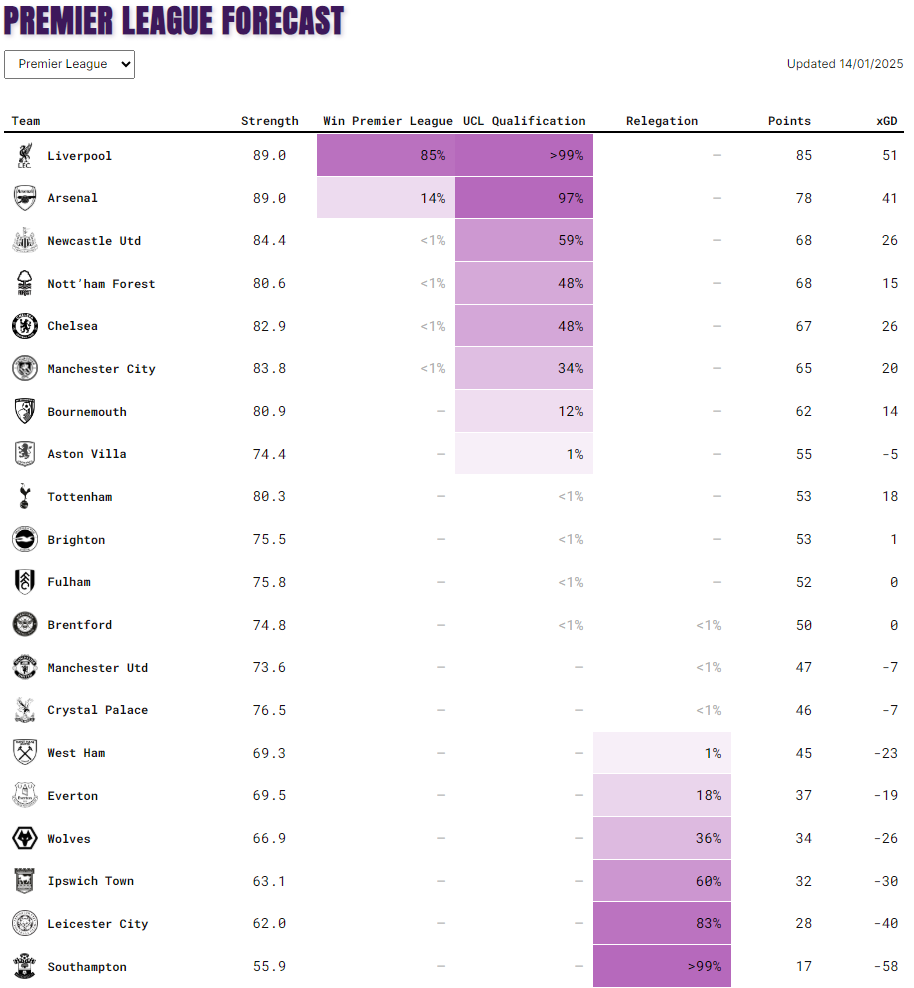Image resolution: width=914 pixels, height=988 pixels.
Task: Click the Fulham crest icon
Action: point(25,582)
